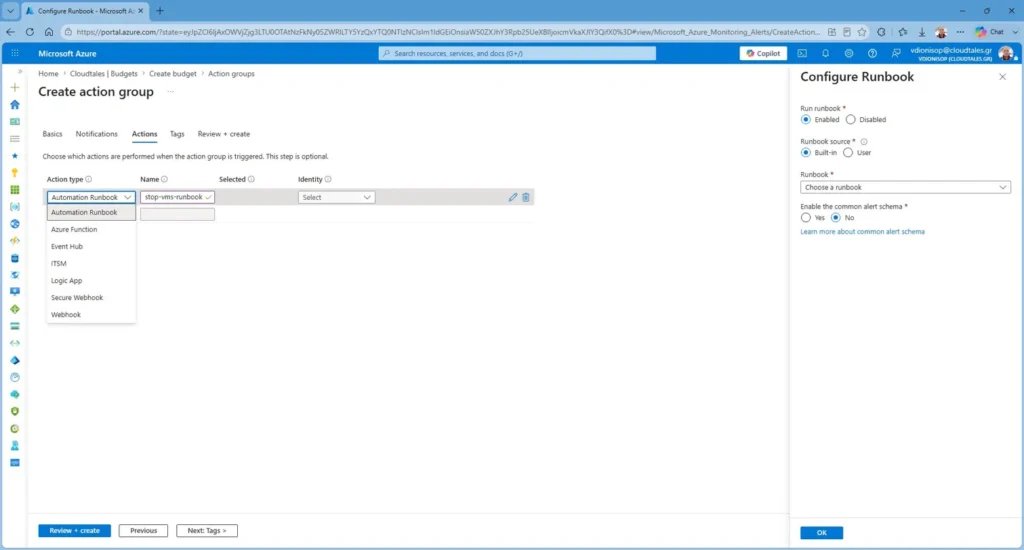Open All services list icon in sidebar
The height and width of the screenshot is (550, 1024).
[x=15, y=138]
